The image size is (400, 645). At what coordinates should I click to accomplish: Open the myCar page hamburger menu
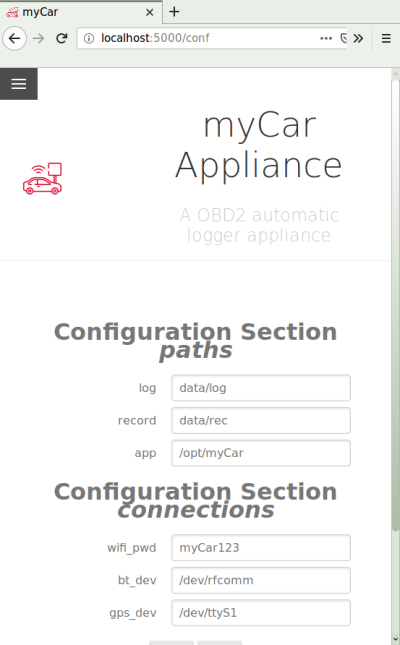click(x=19, y=84)
